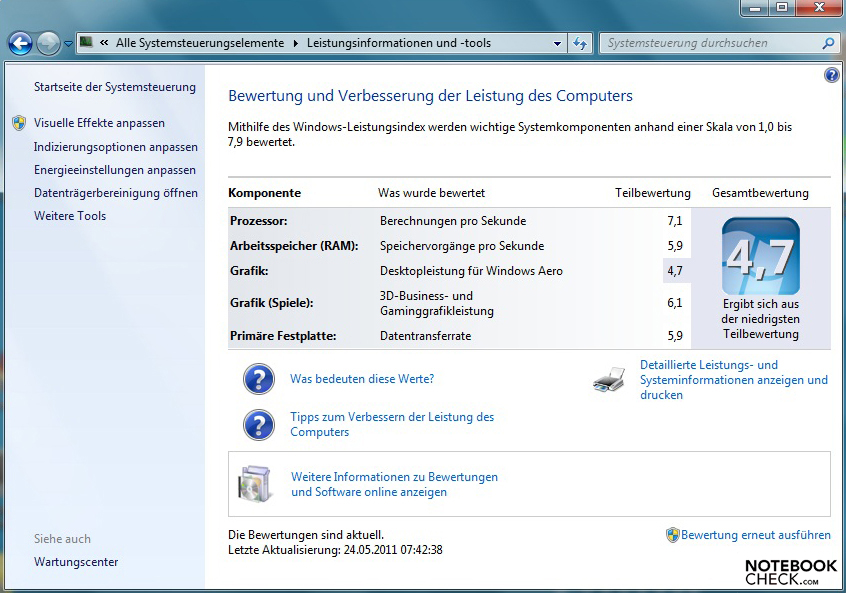This screenshot has width=846, height=593.
Task: Open 'Startseite der Systemsteuerung' link
Action: point(115,87)
